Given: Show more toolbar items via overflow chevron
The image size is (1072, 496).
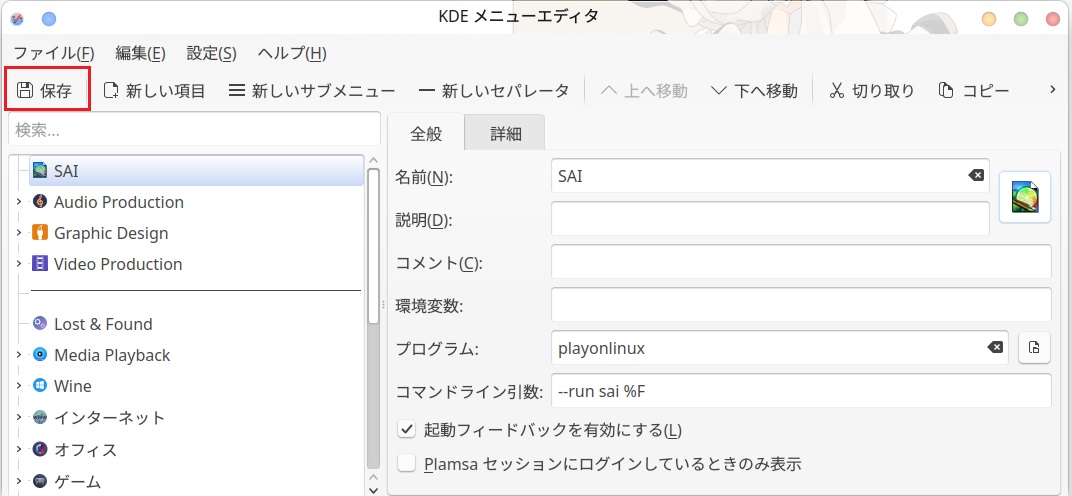Looking at the screenshot, I should (1051, 91).
